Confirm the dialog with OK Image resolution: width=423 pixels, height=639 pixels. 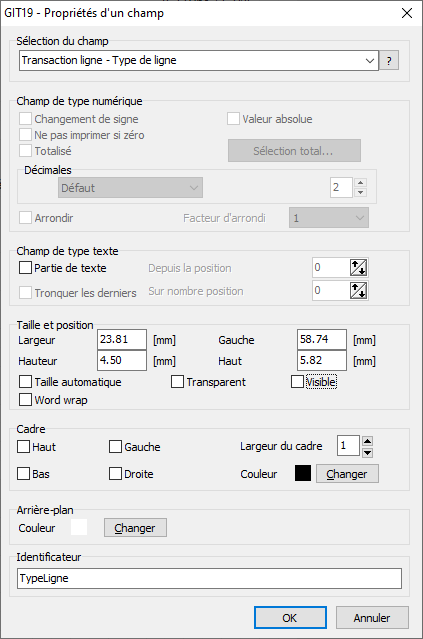pyautogui.click(x=290, y=618)
